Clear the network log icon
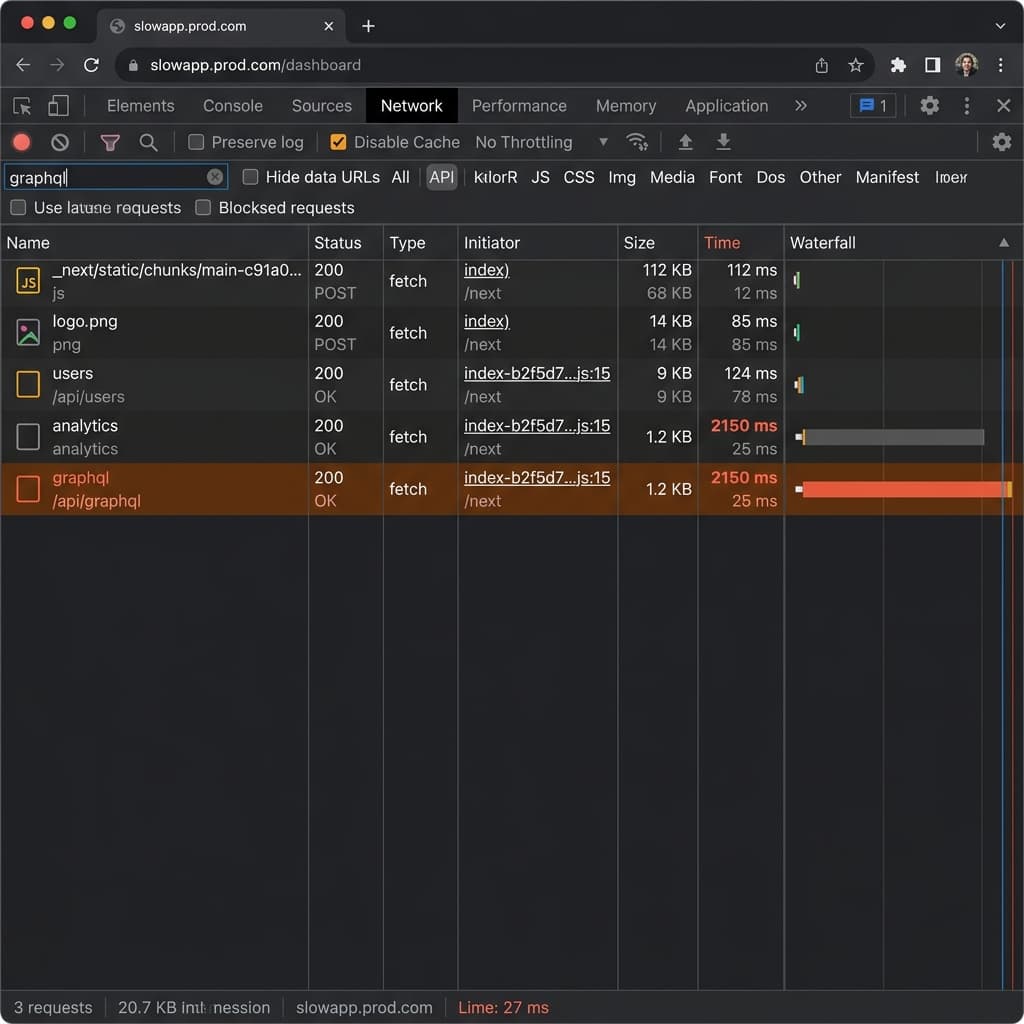 [60, 142]
